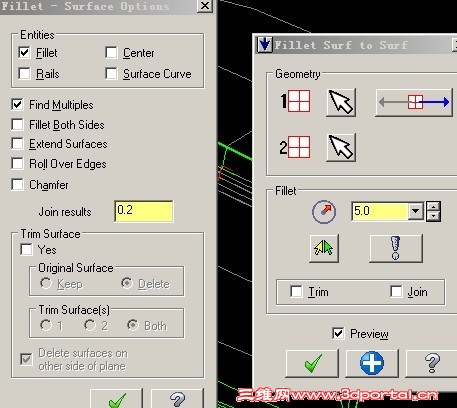This screenshot has width=457, height=408.
Task: Open fillet options with exclamation button
Action: pyautogui.click(x=396, y=248)
